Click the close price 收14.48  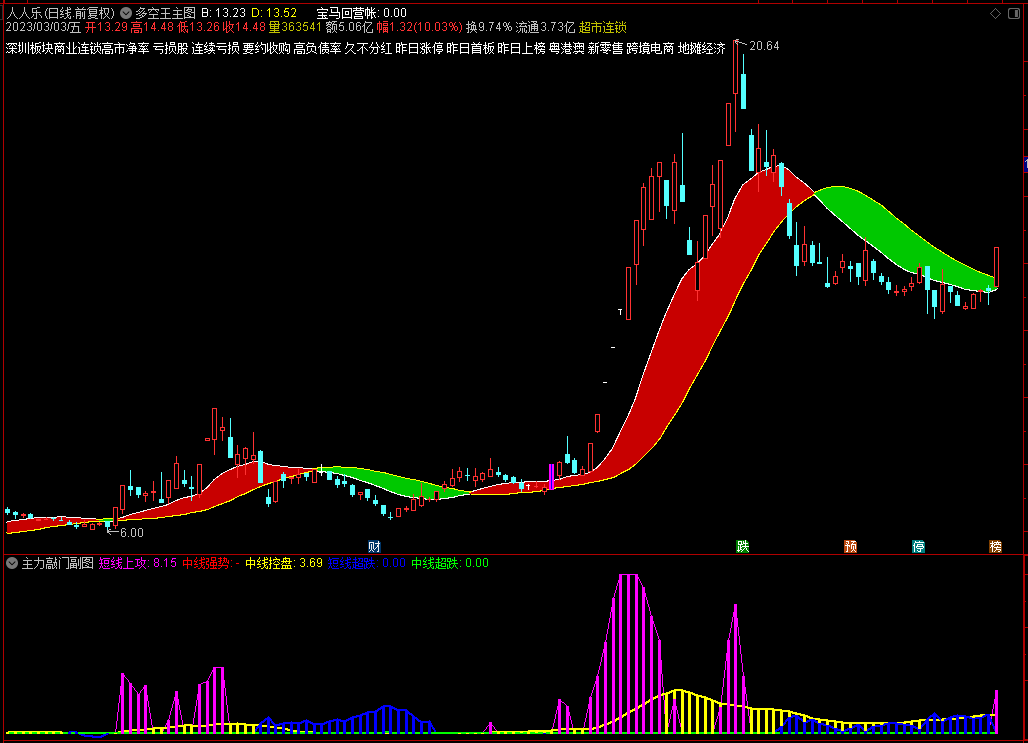pyautogui.click(x=244, y=28)
